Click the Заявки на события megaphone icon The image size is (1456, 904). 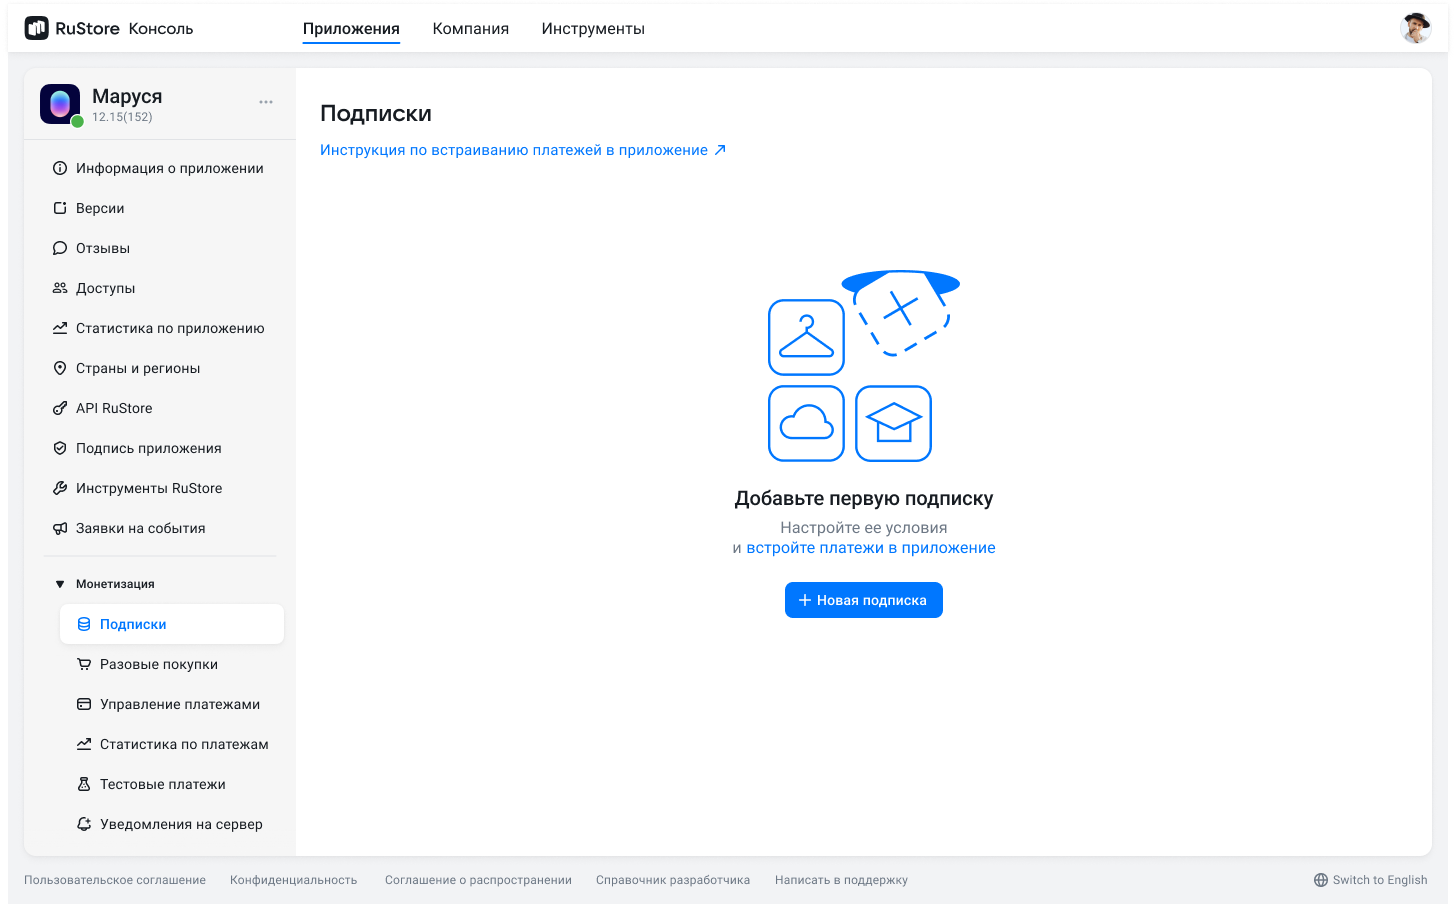click(60, 527)
